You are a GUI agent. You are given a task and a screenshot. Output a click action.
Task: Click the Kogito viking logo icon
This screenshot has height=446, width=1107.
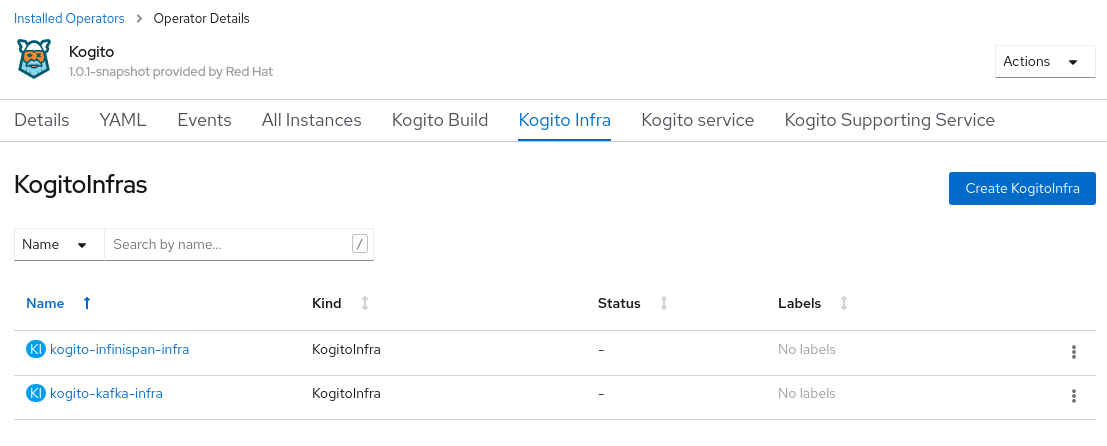click(x=35, y=59)
